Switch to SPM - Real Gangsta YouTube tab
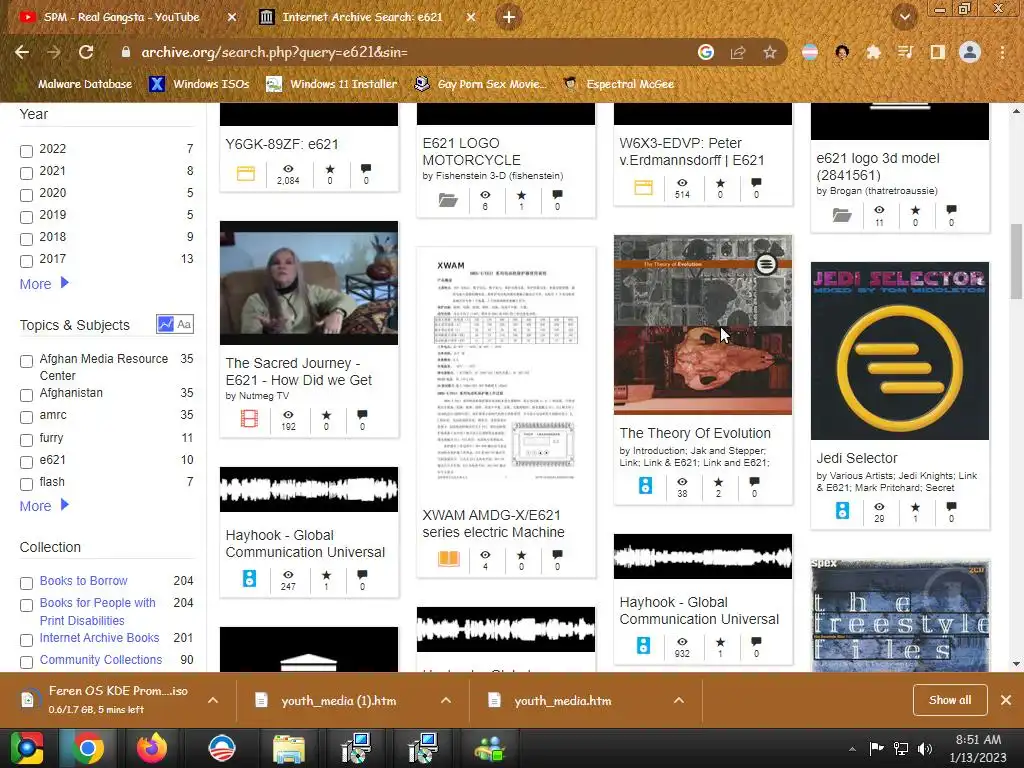1024x768 pixels. click(121, 17)
